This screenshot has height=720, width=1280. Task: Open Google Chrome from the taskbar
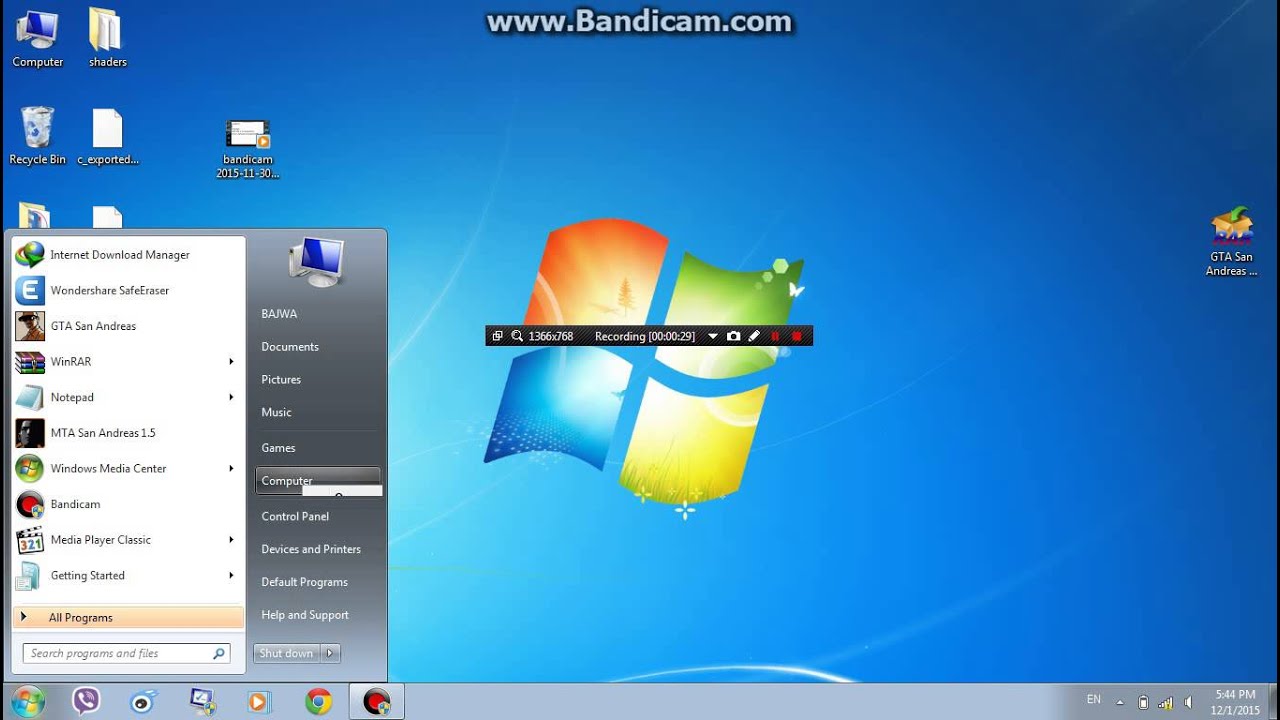point(318,701)
